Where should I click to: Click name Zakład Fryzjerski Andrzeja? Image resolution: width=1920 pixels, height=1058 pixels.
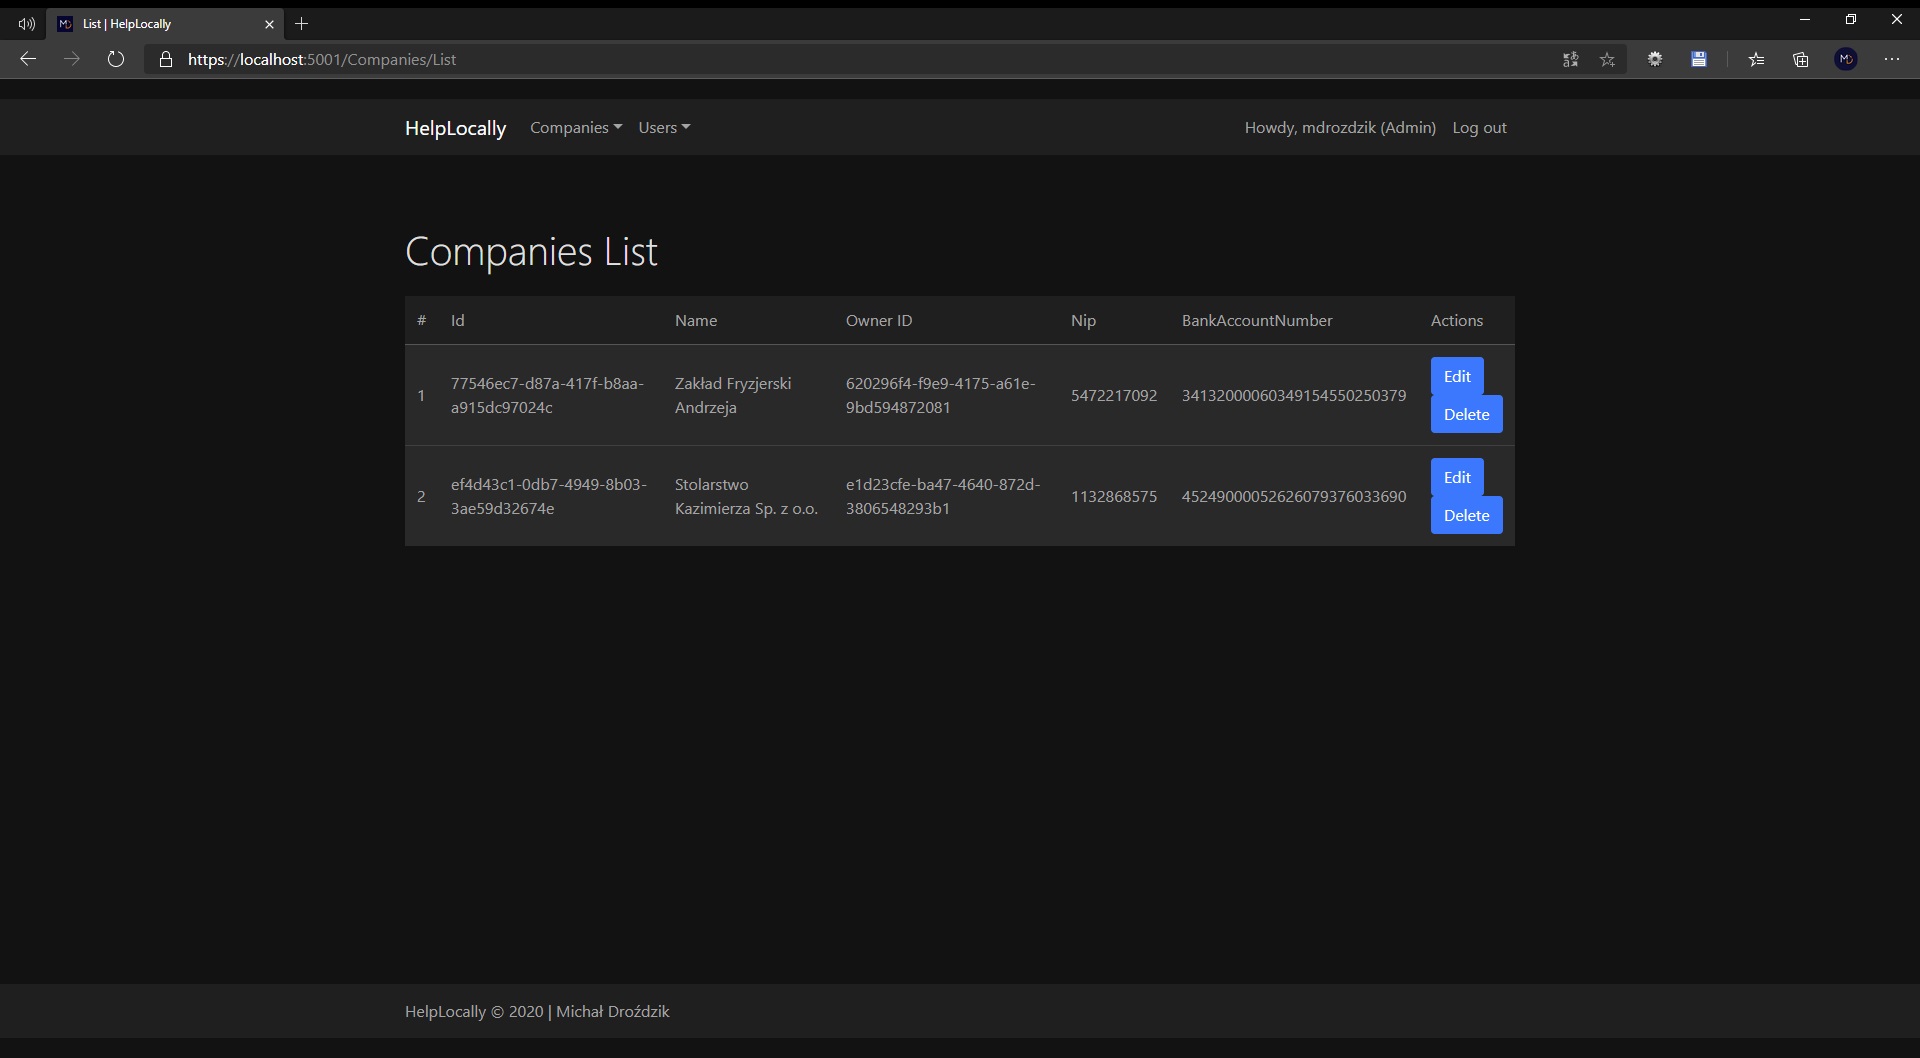[x=733, y=395]
